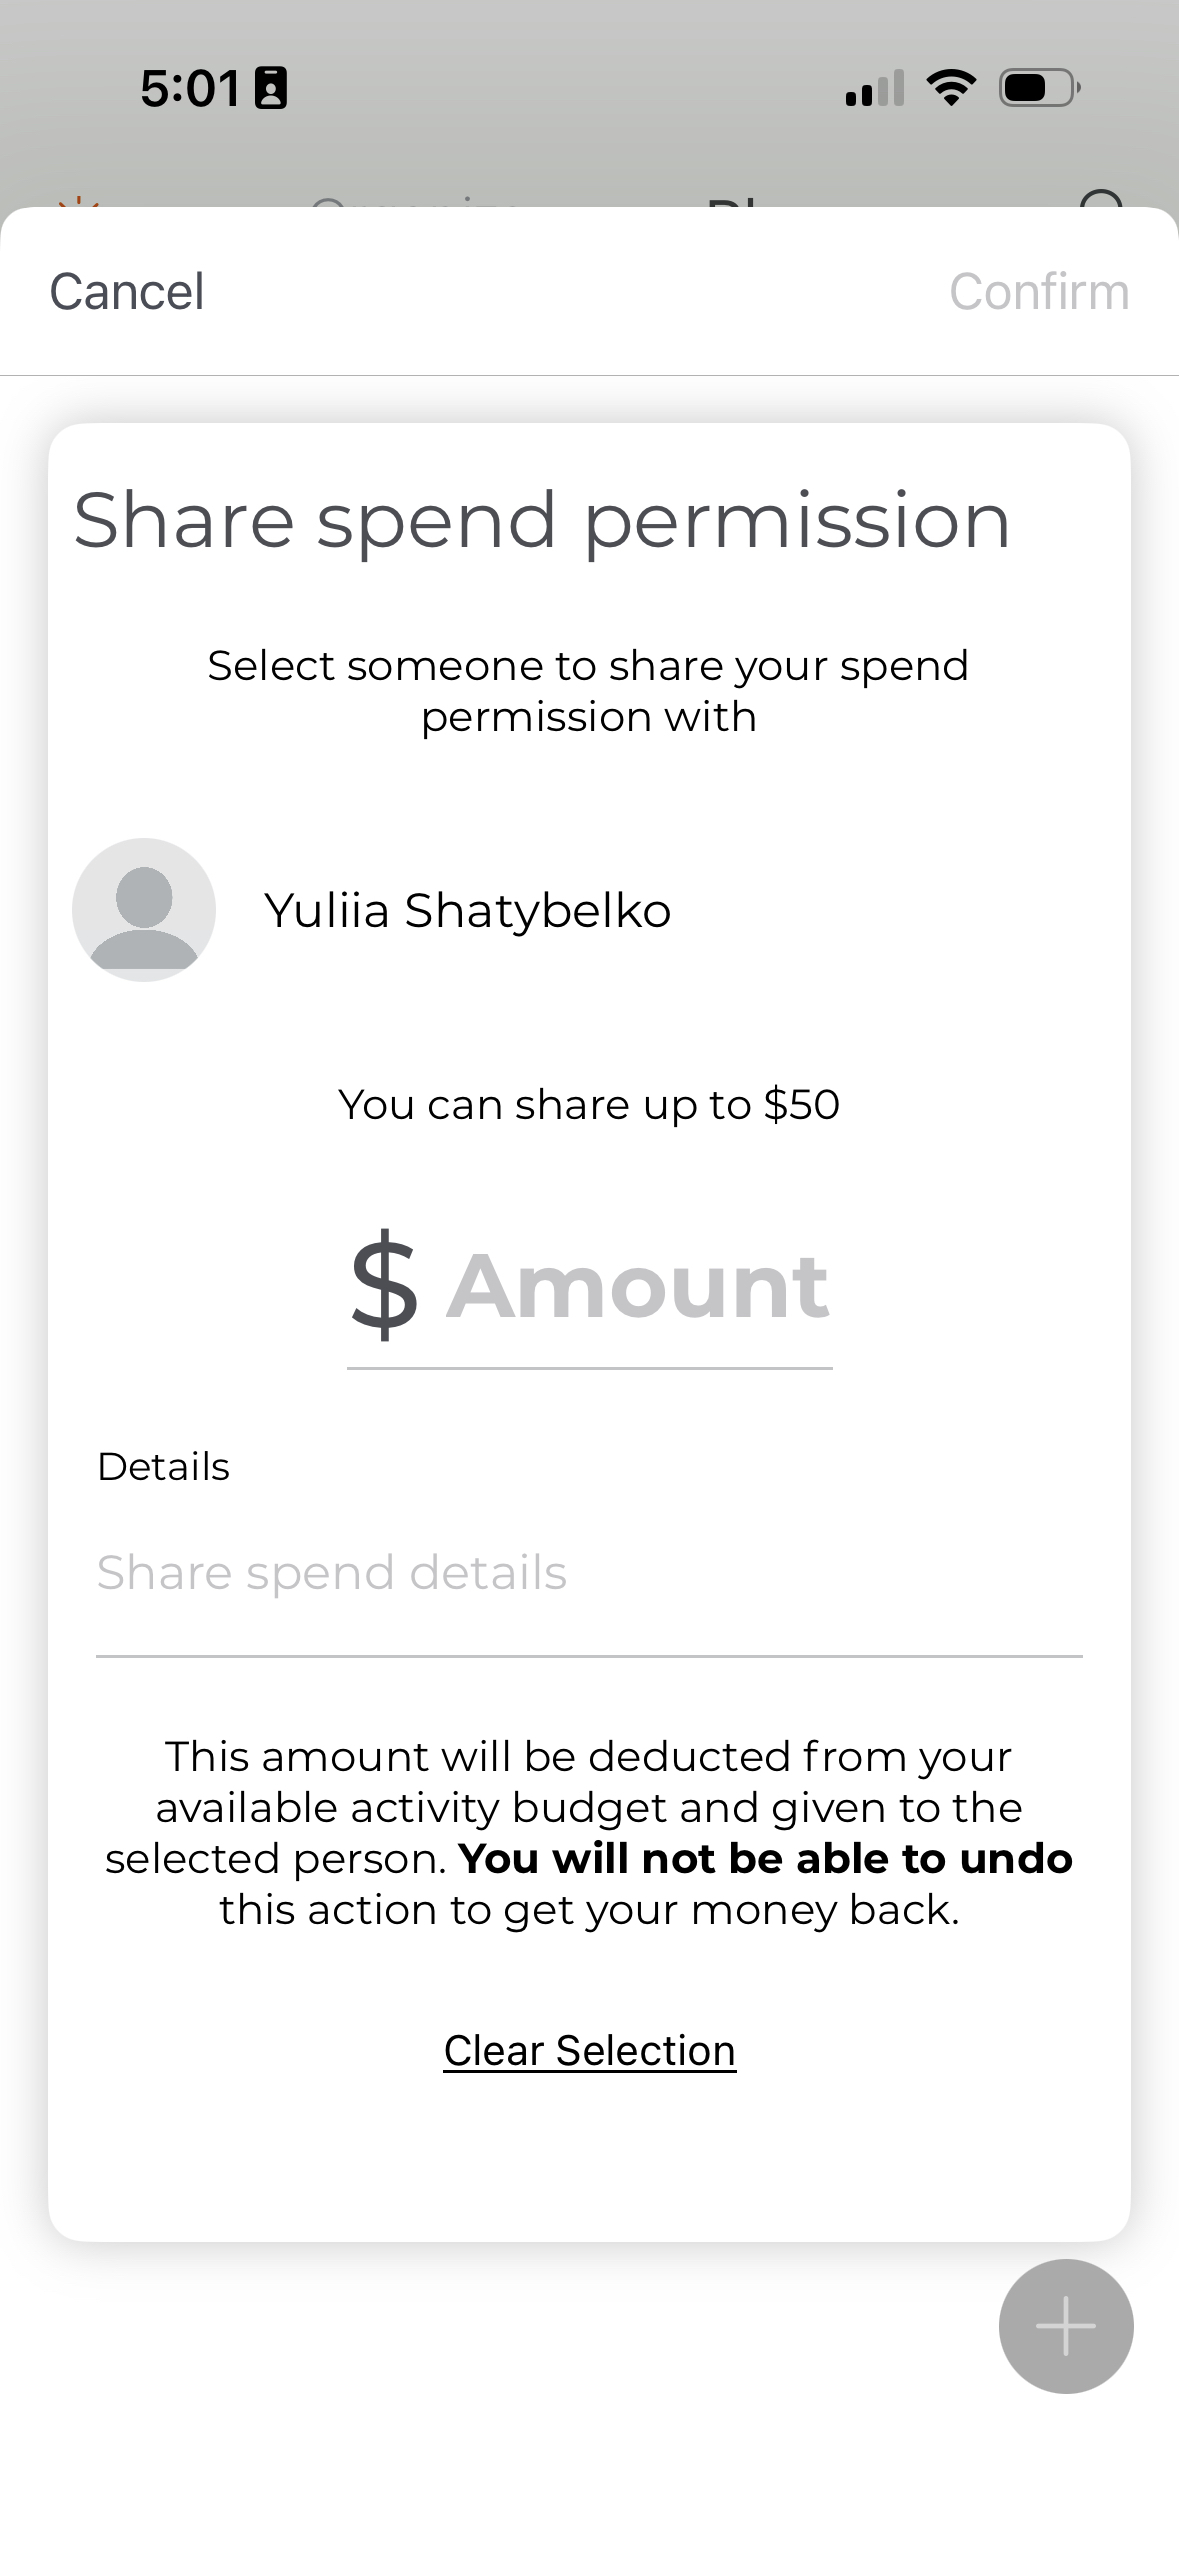Tap the search magnifier icon behind sheet
This screenshot has width=1179, height=2556.
1102,200
